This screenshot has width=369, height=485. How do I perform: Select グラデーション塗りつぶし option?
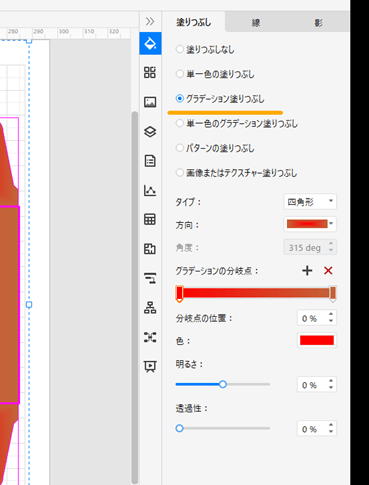[x=220, y=99]
